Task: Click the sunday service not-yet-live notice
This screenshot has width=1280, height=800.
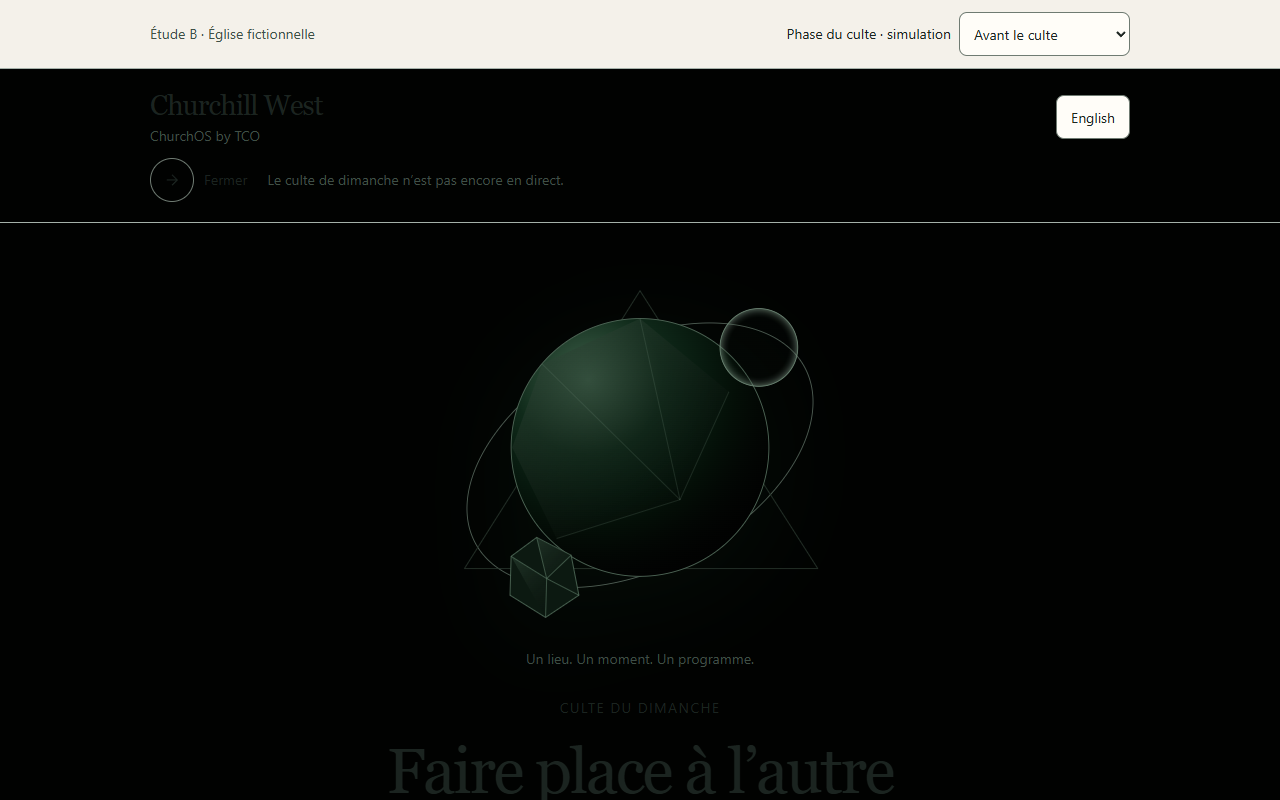Action: [x=416, y=180]
